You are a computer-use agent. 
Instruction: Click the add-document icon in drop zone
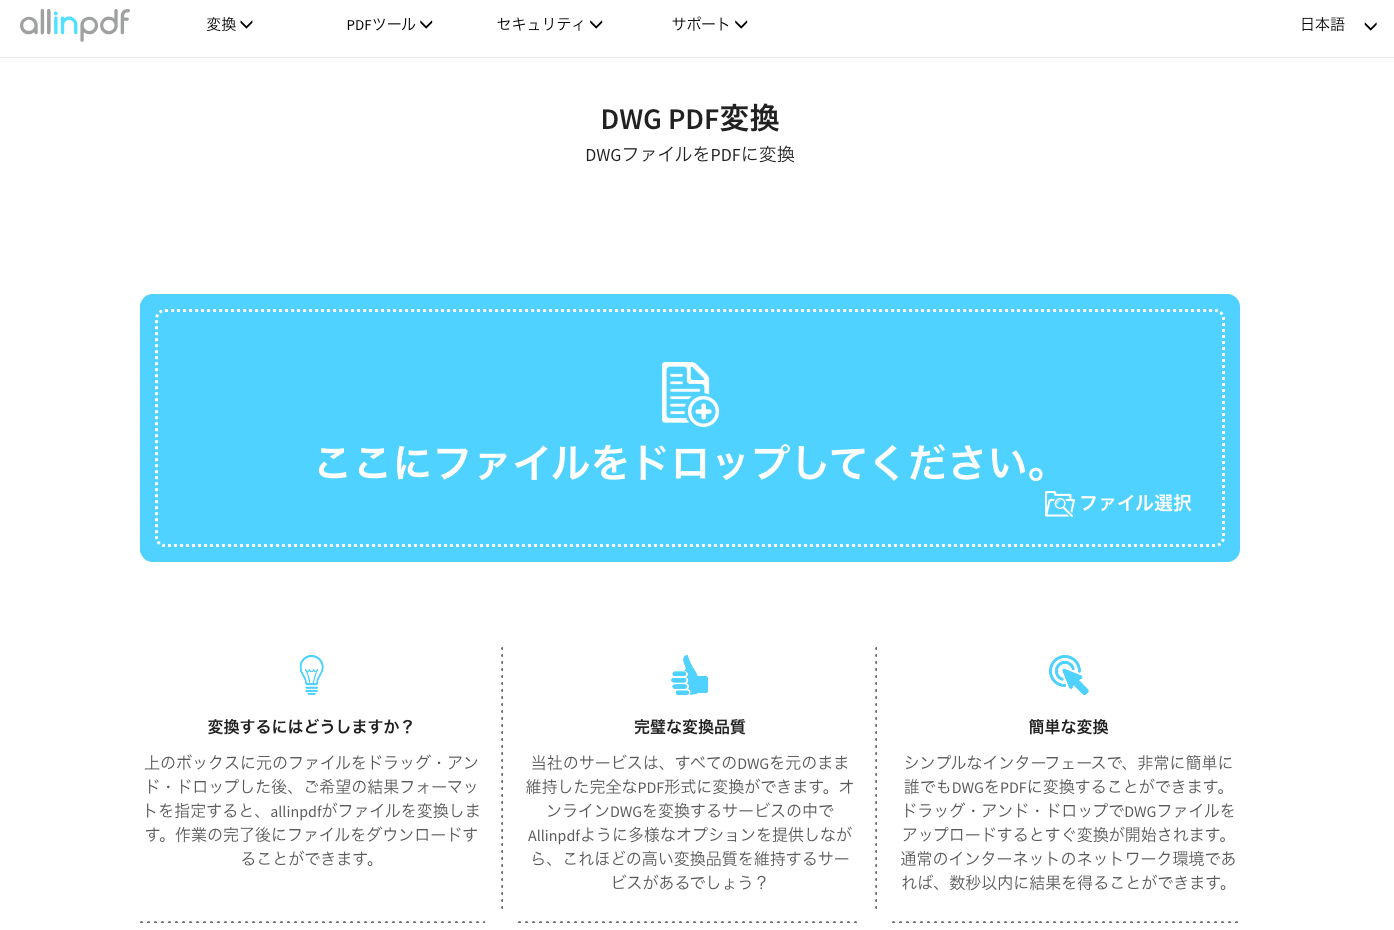690,394
